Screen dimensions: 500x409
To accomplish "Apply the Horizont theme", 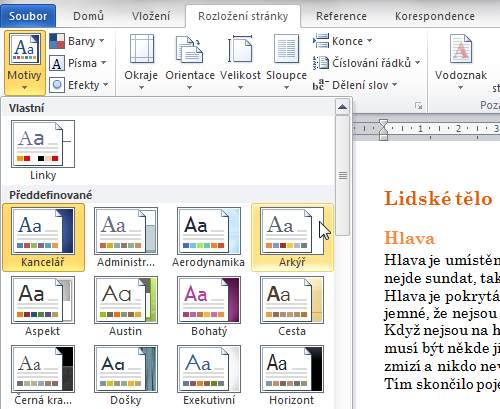I will (292, 375).
